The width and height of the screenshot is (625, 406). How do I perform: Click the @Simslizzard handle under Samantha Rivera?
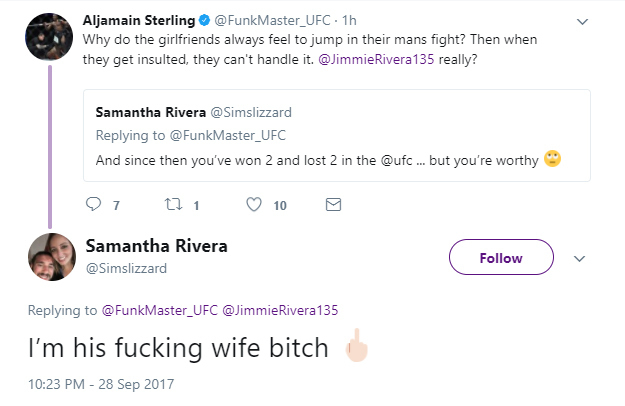point(124,268)
